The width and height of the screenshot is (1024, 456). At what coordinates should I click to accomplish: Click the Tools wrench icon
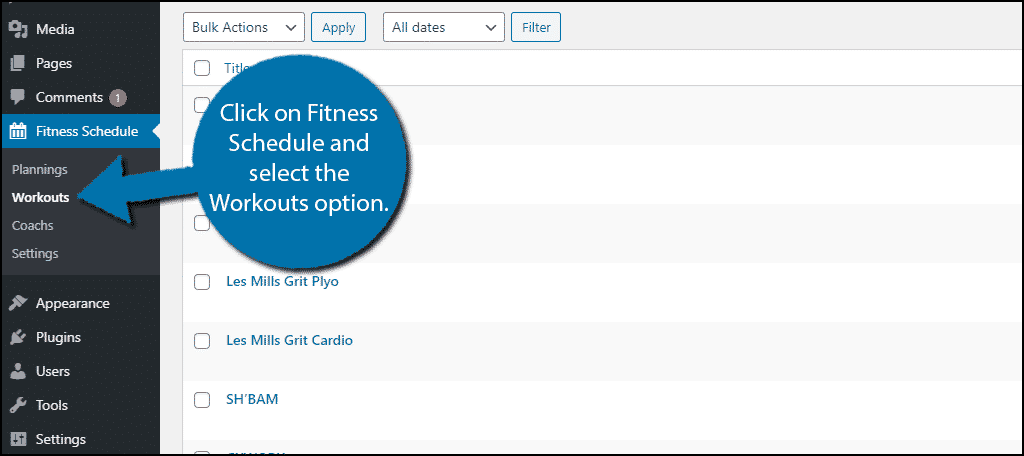[x=18, y=405]
